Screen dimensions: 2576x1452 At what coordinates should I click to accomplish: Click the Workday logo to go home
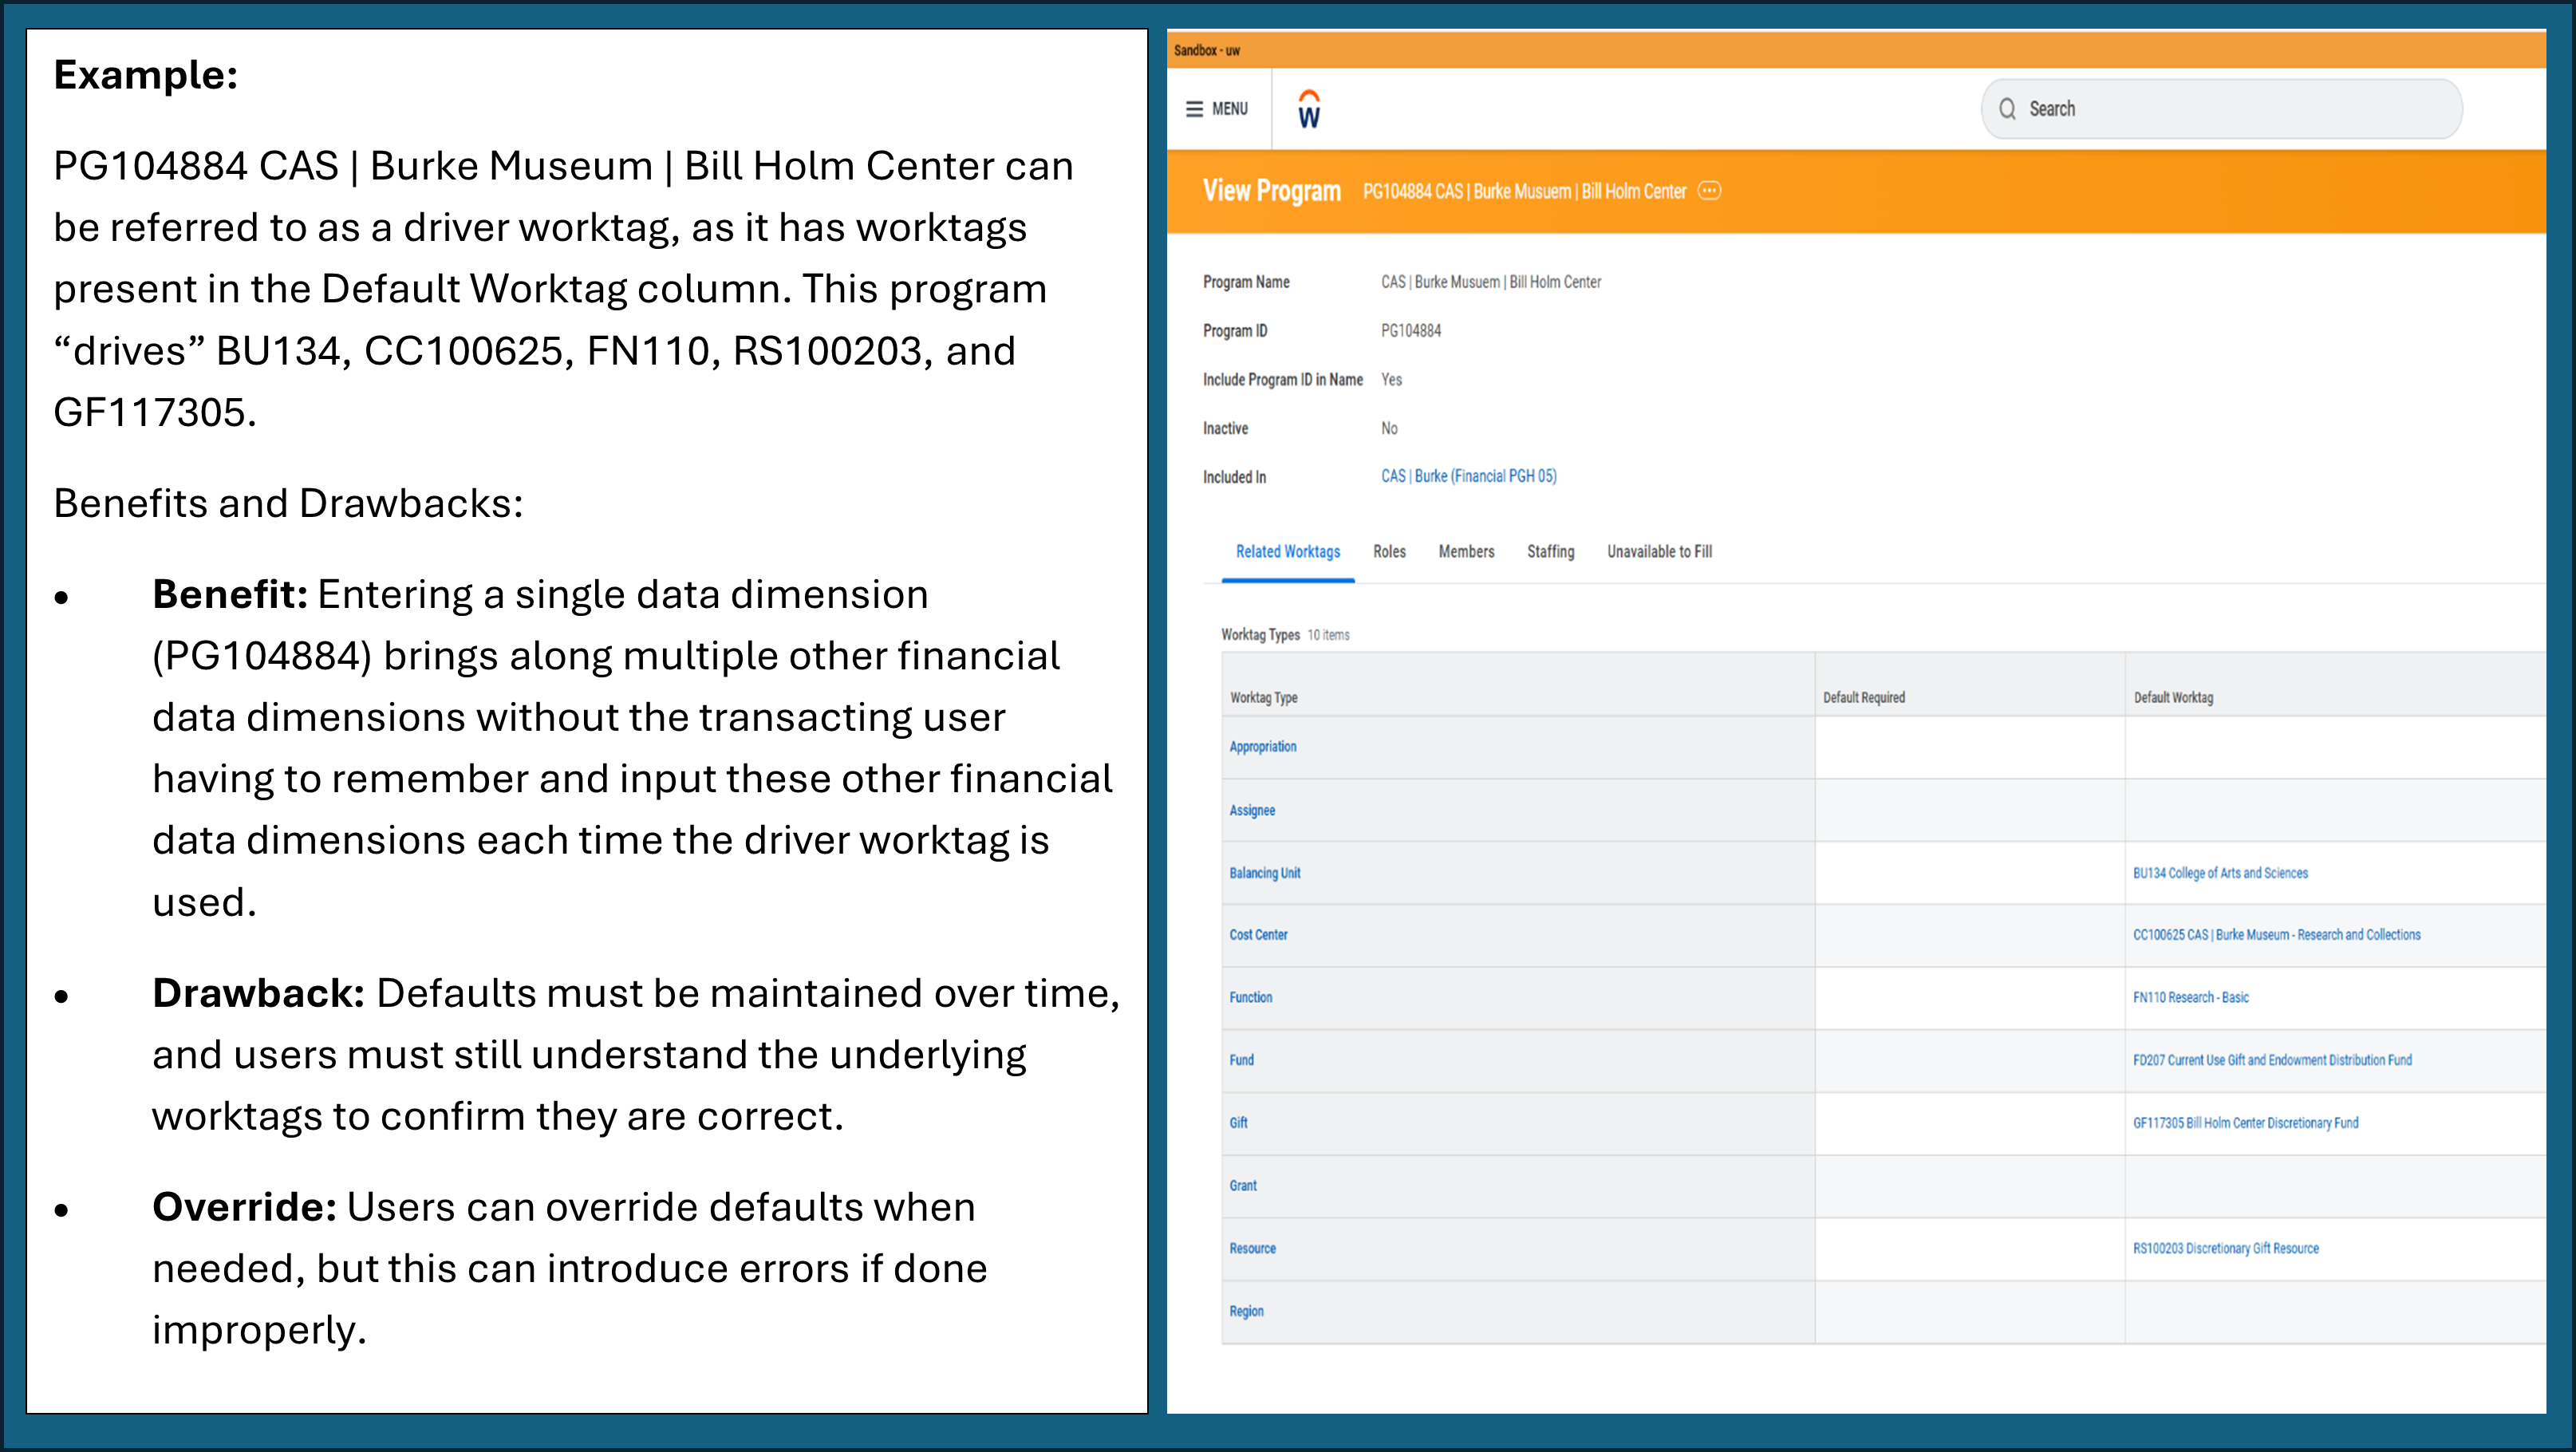click(x=1308, y=109)
